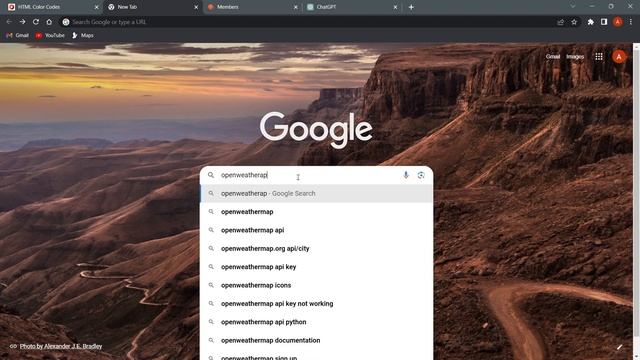Screen dimensions: 640x360
Task: Search by image with Google Lens icon
Action: click(421, 175)
